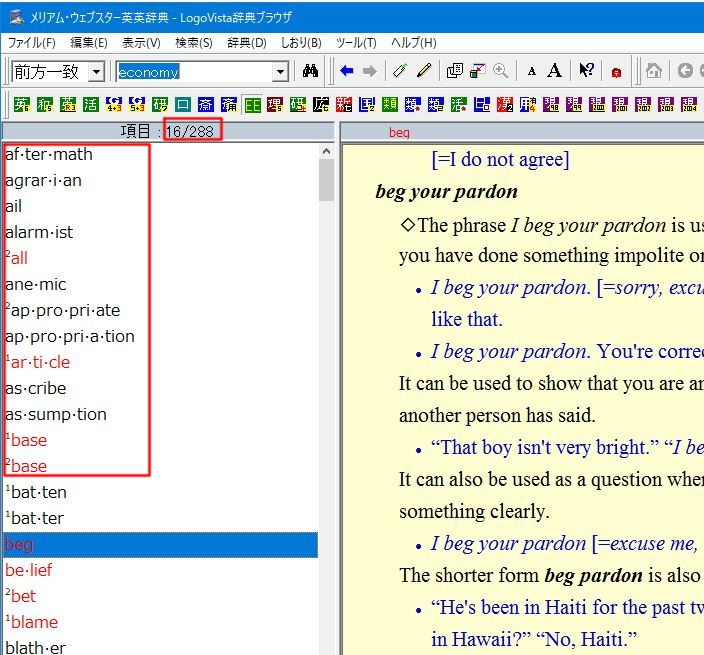Click the 'beg' header of definition pane
This screenshot has height=655, width=704.
pyautogui.click(x=399, y=133)
